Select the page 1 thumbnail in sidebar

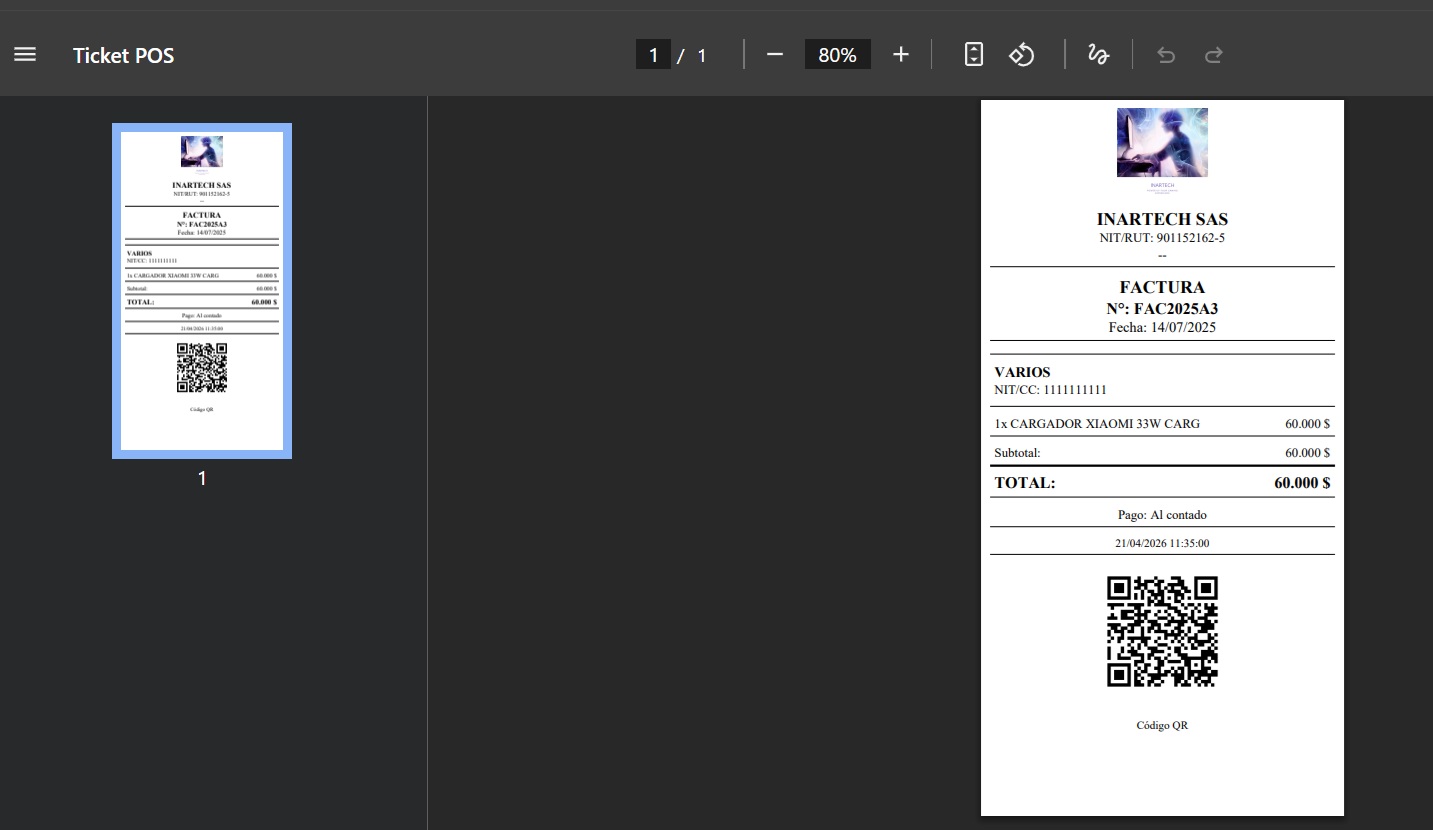coord(202,290)
